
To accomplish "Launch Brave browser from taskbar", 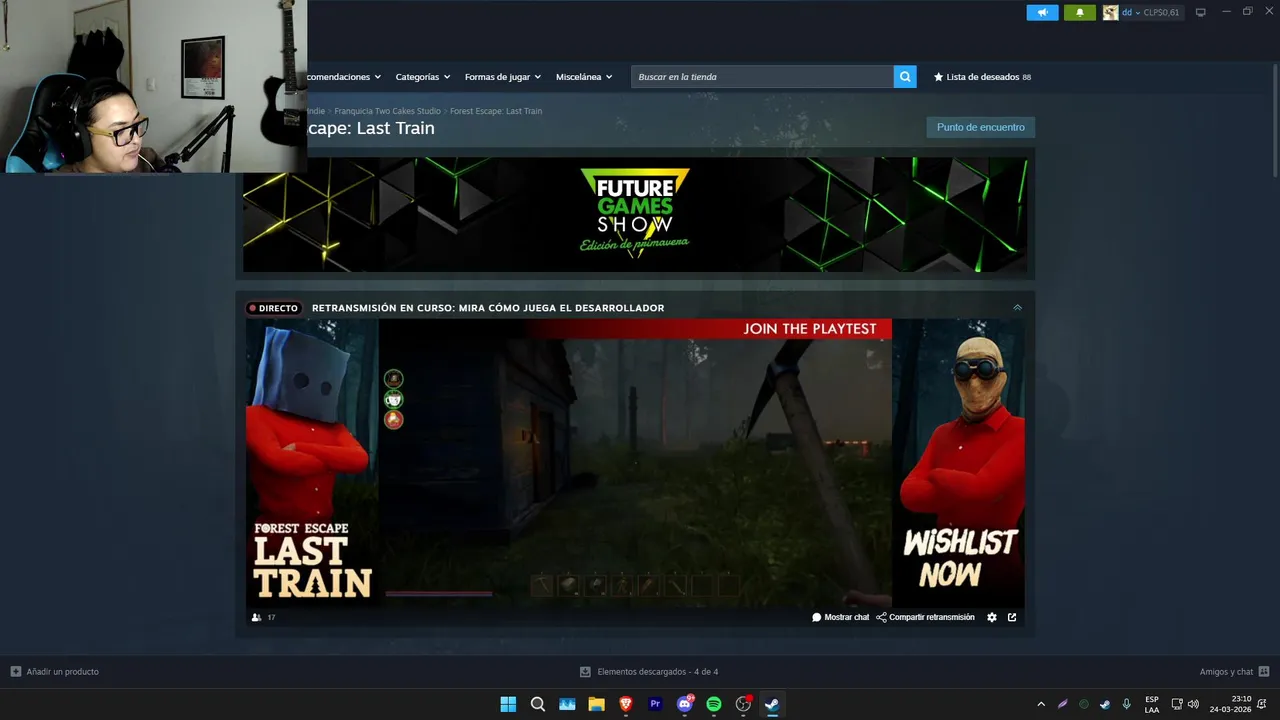I will coord(626,704).
